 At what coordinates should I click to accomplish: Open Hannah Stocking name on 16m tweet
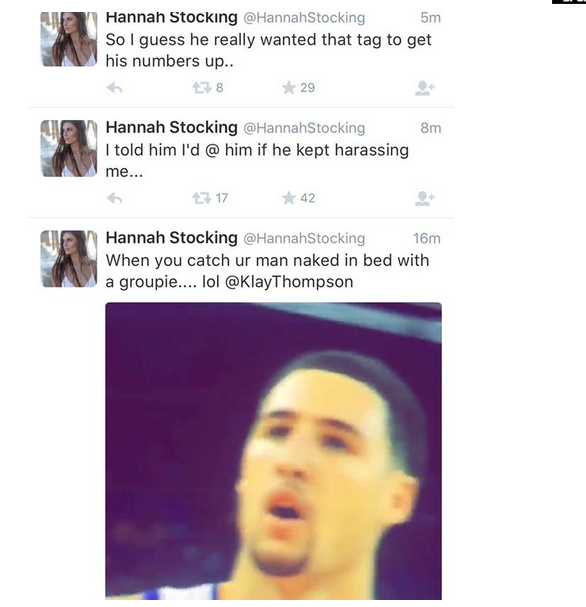point(171,238)
